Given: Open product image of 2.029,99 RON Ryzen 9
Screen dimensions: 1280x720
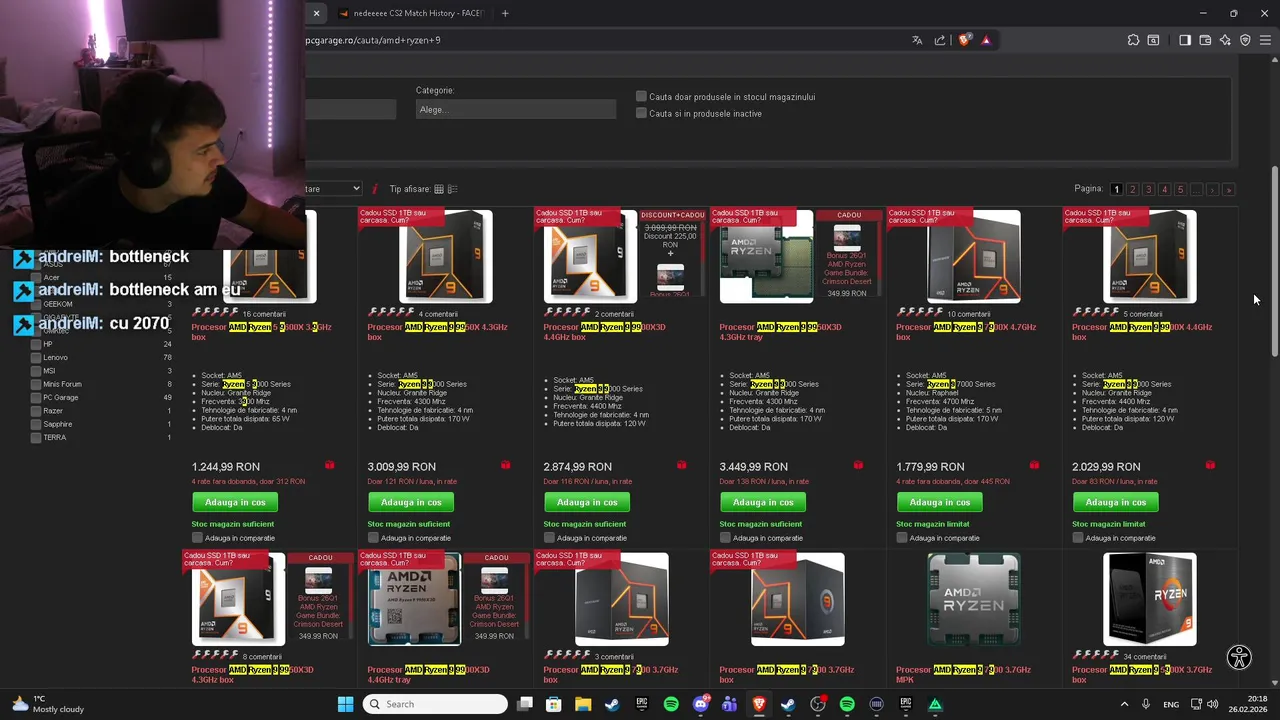Looking at the screenshot, I should point(1149,256).
